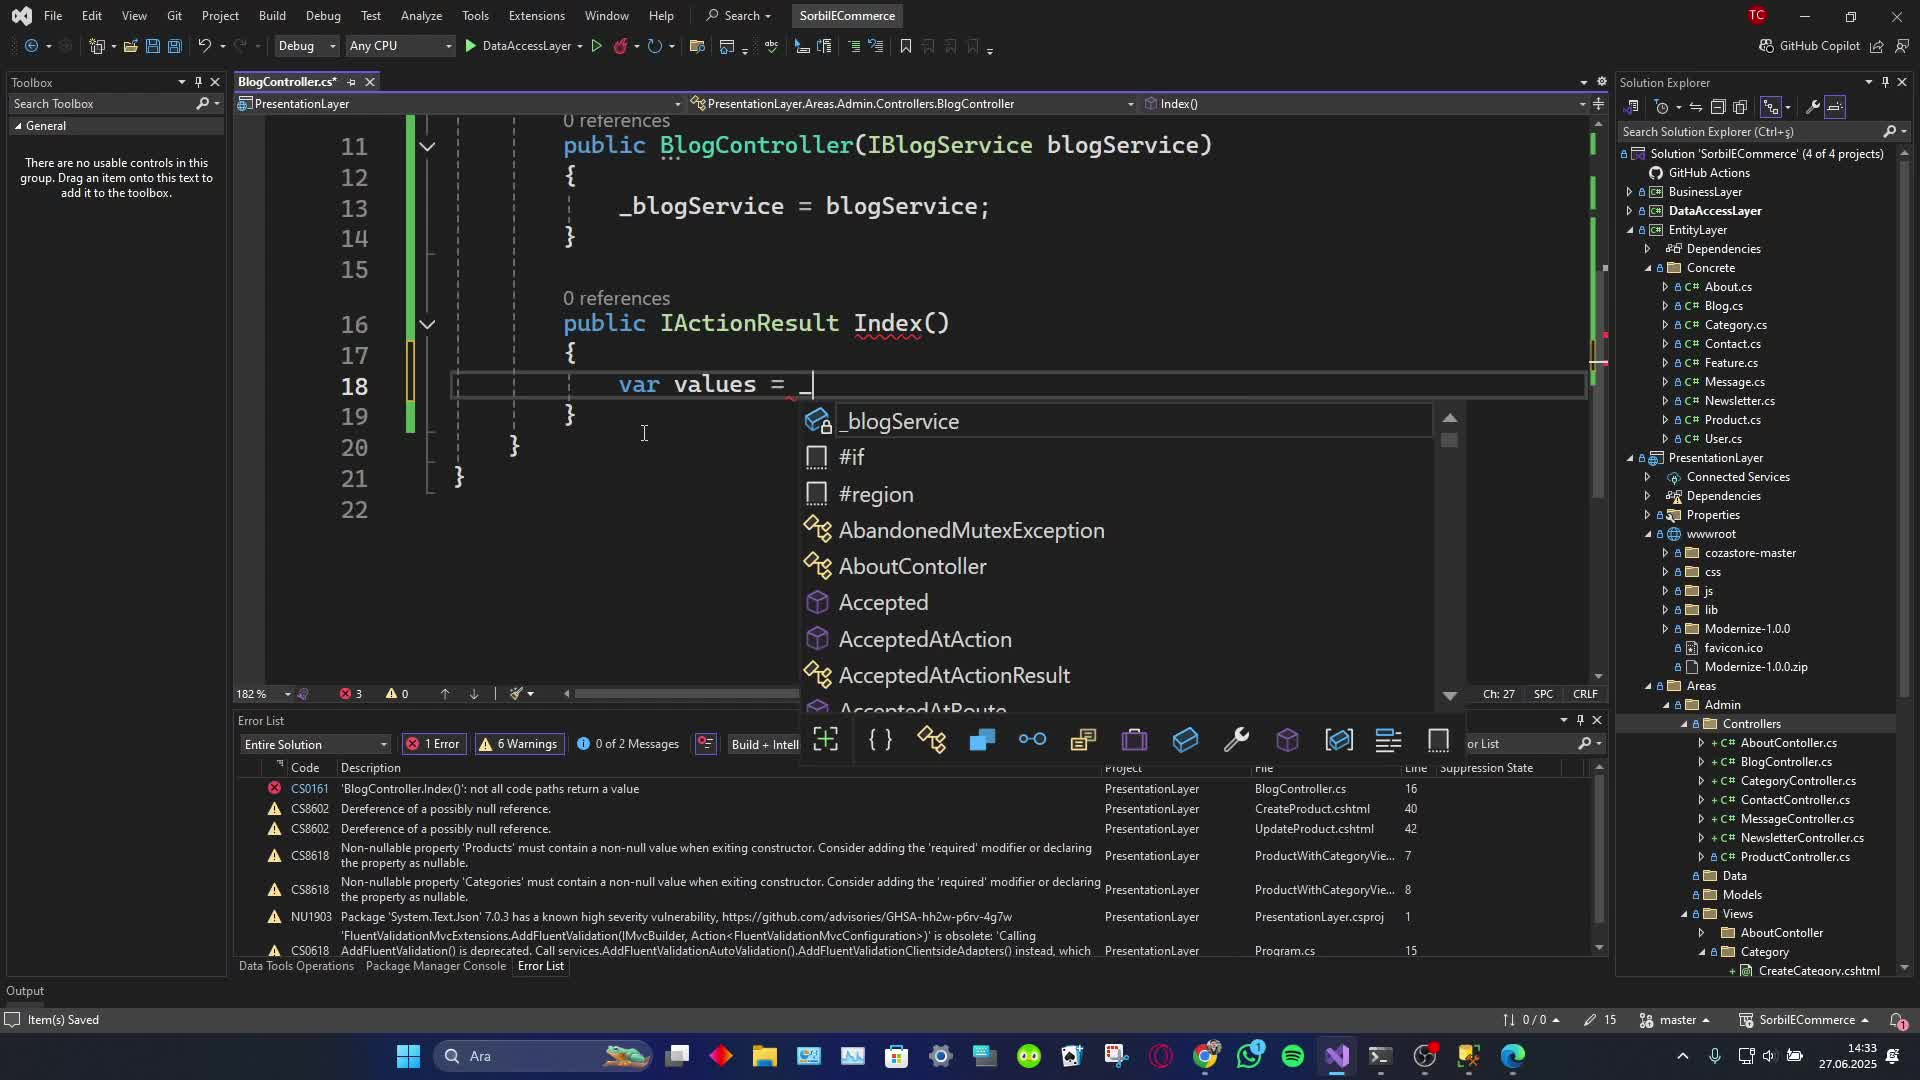Click Collapse All in Solution Explorer toolbar

click(x=1718, y=107)
